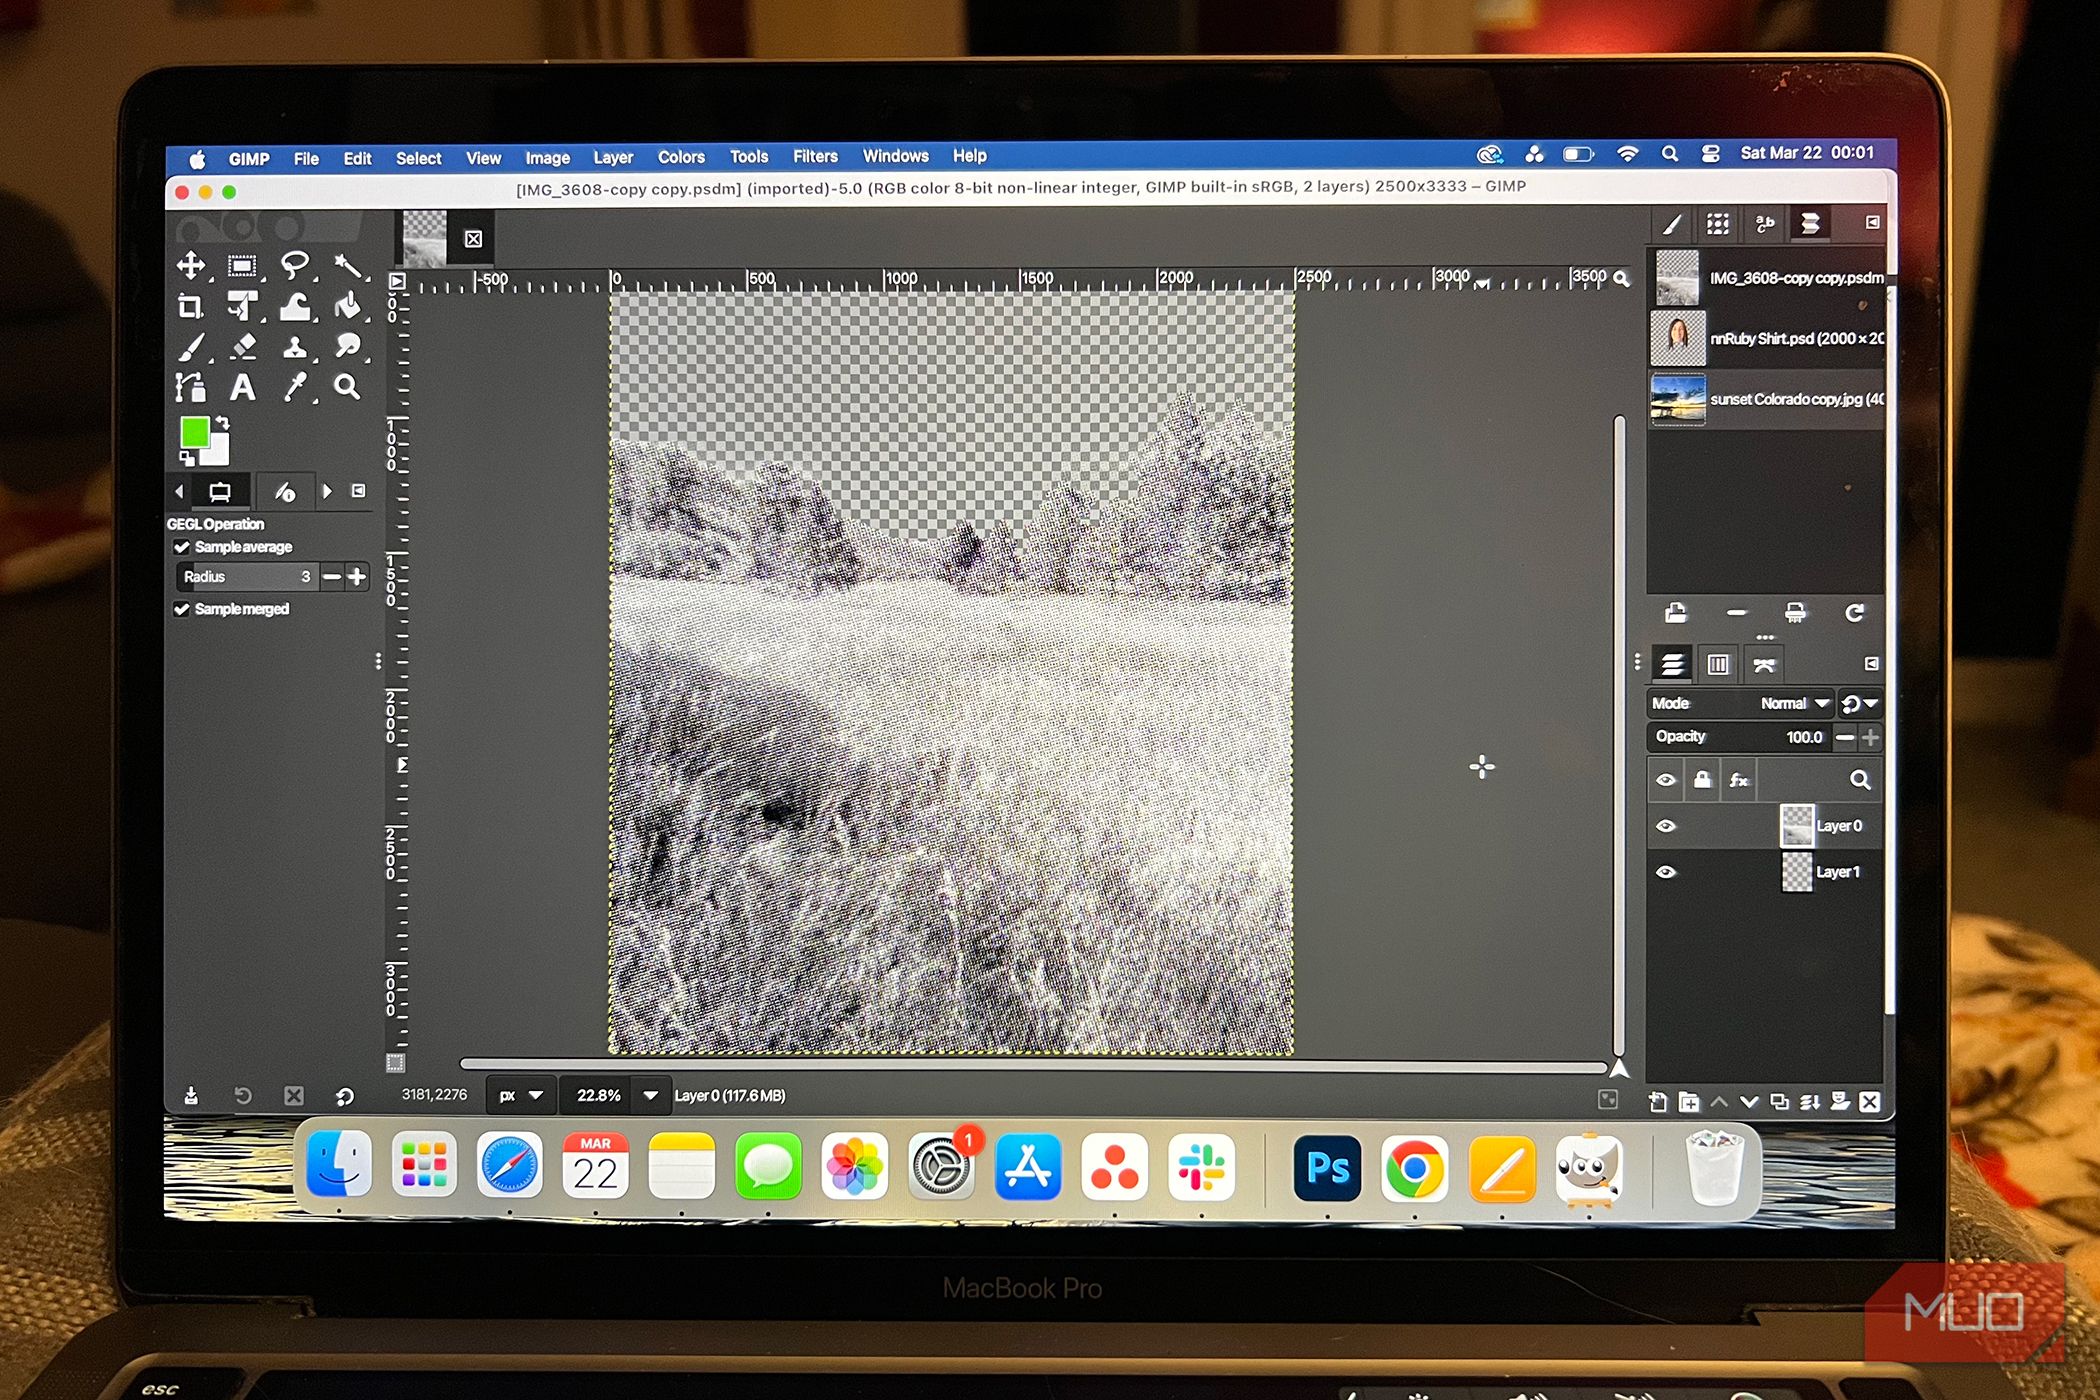
Task: Open the Filters menu
Action: click(x=815, y=156)
